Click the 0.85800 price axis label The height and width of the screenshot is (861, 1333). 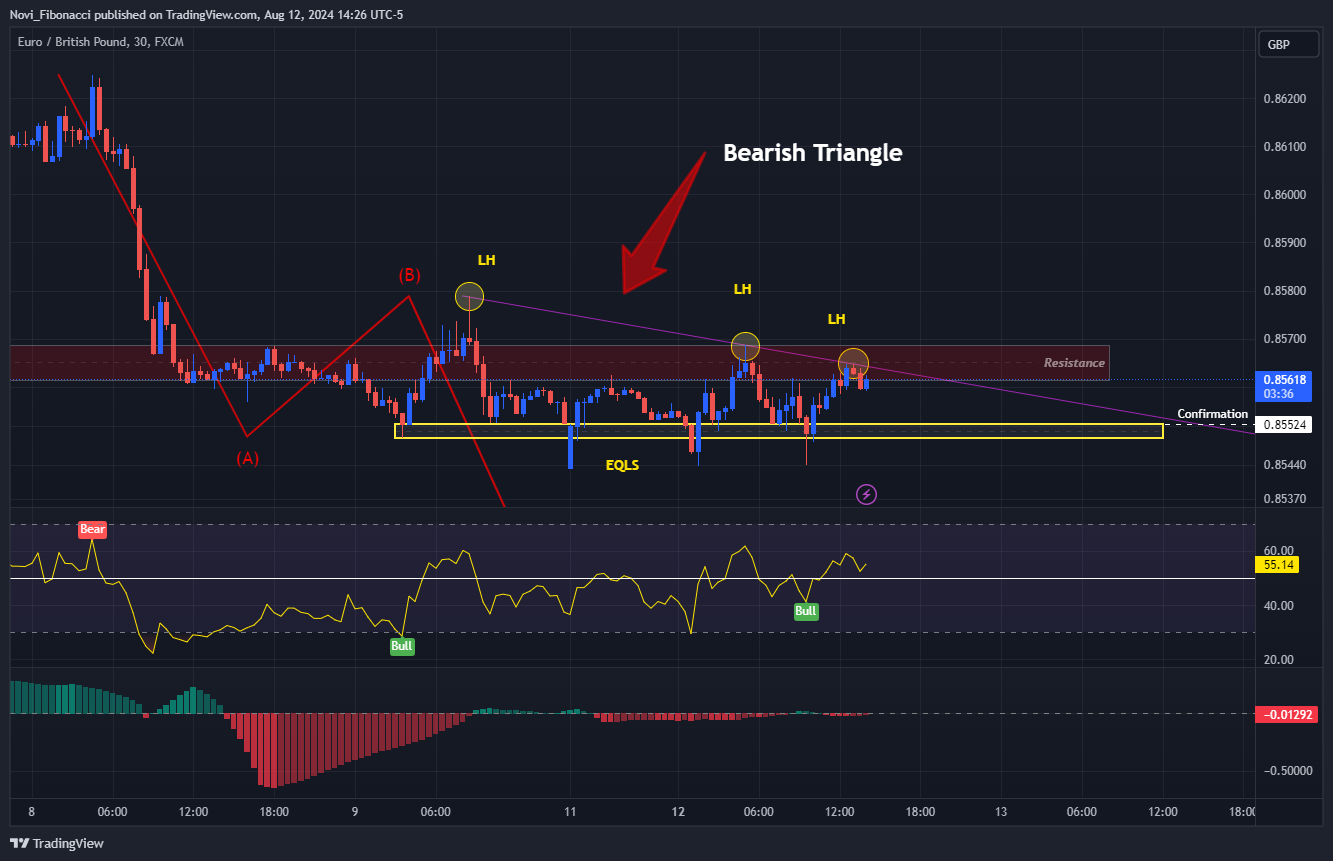click(x=1285, y=291)
